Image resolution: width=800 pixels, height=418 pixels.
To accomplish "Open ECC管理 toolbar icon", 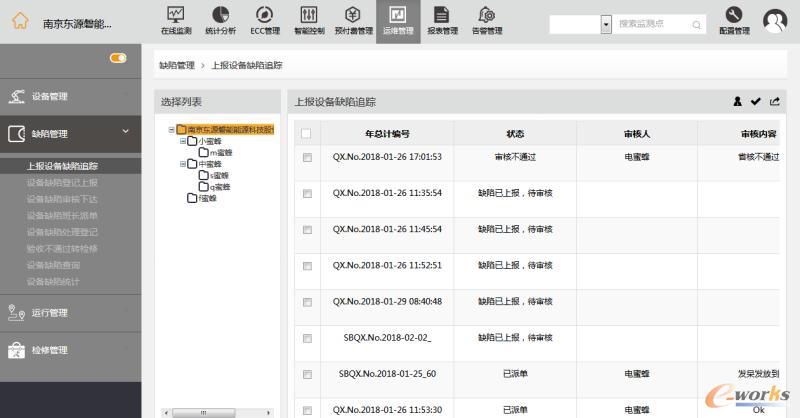I will click(265, 14).
